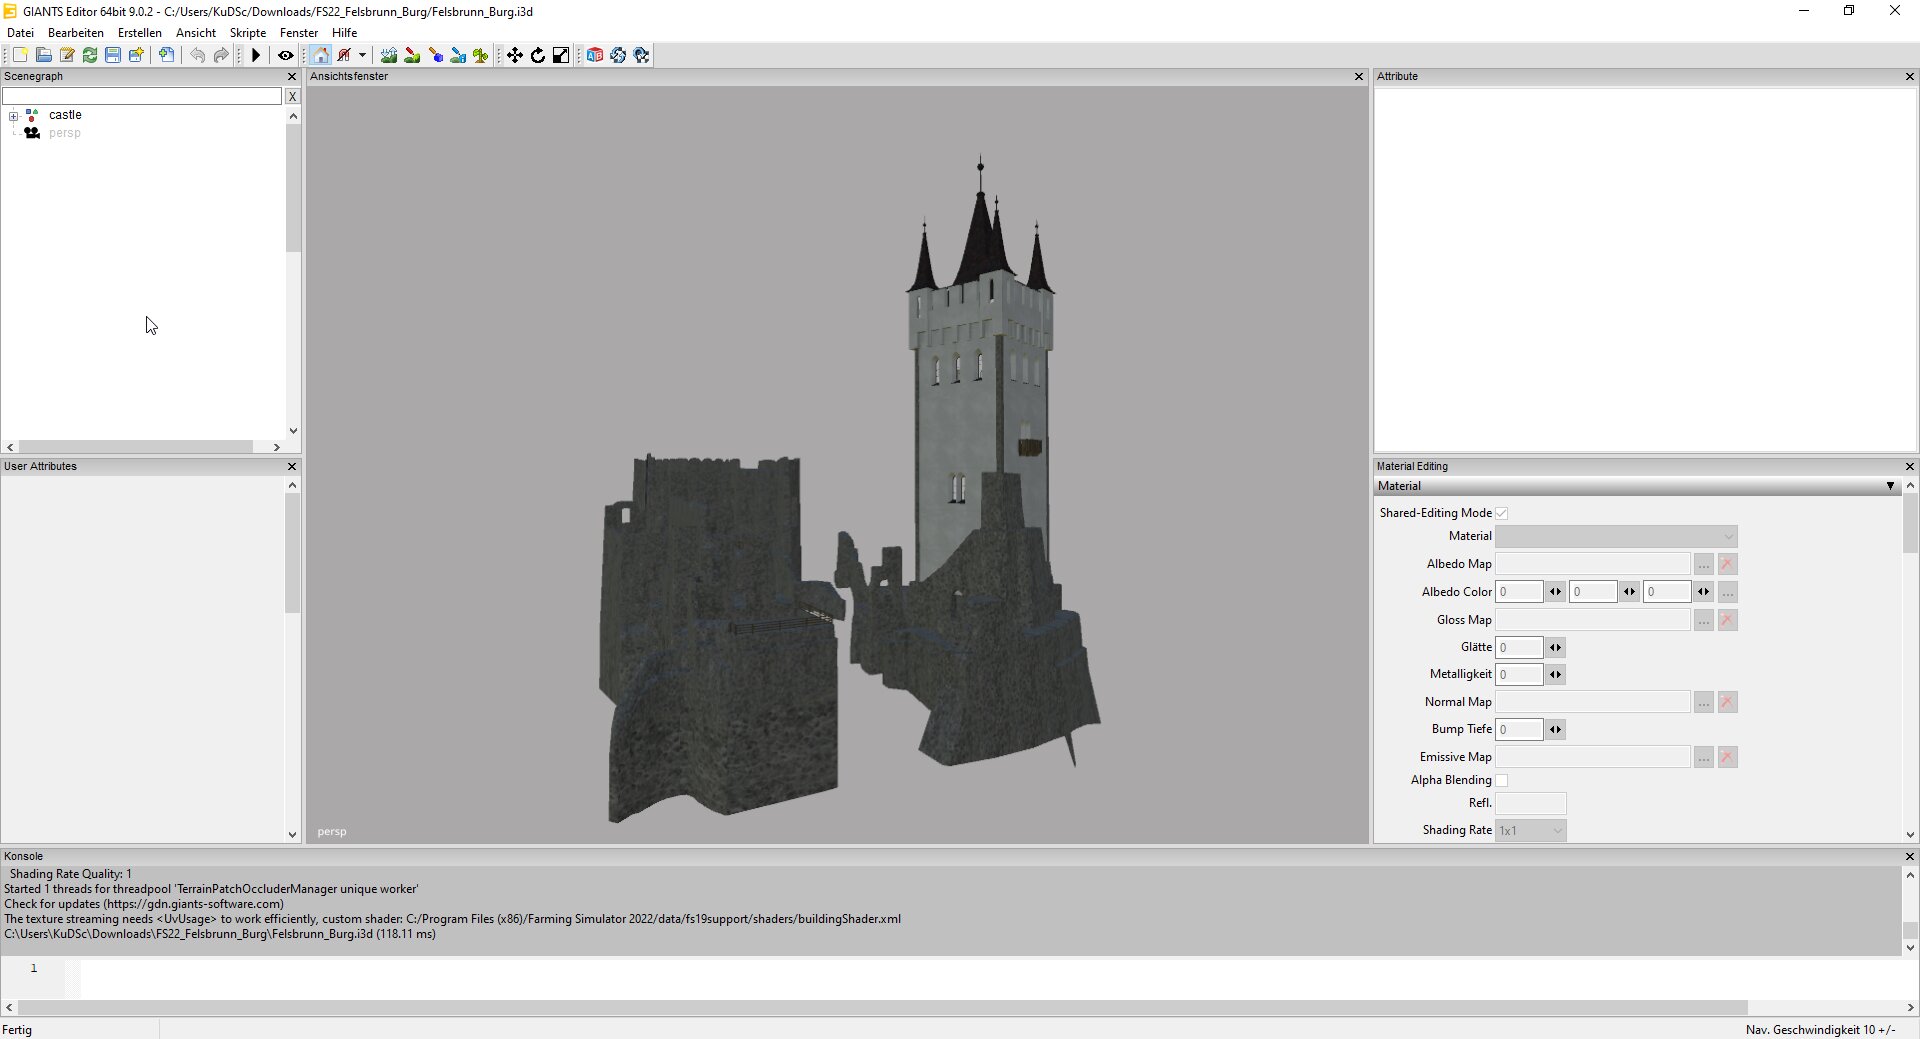Click the browse button for Albedo Map
This screenshot has height=1039, width=1920.
1703,564
